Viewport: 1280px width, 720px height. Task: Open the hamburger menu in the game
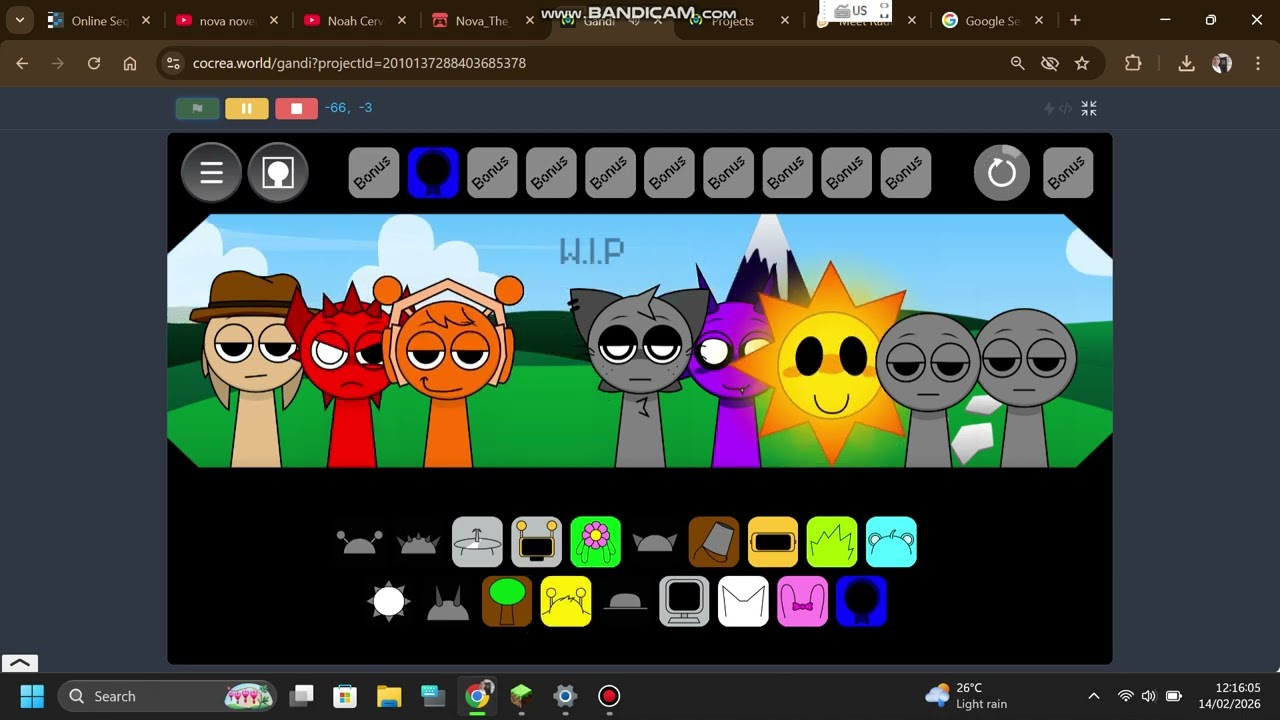211,173
